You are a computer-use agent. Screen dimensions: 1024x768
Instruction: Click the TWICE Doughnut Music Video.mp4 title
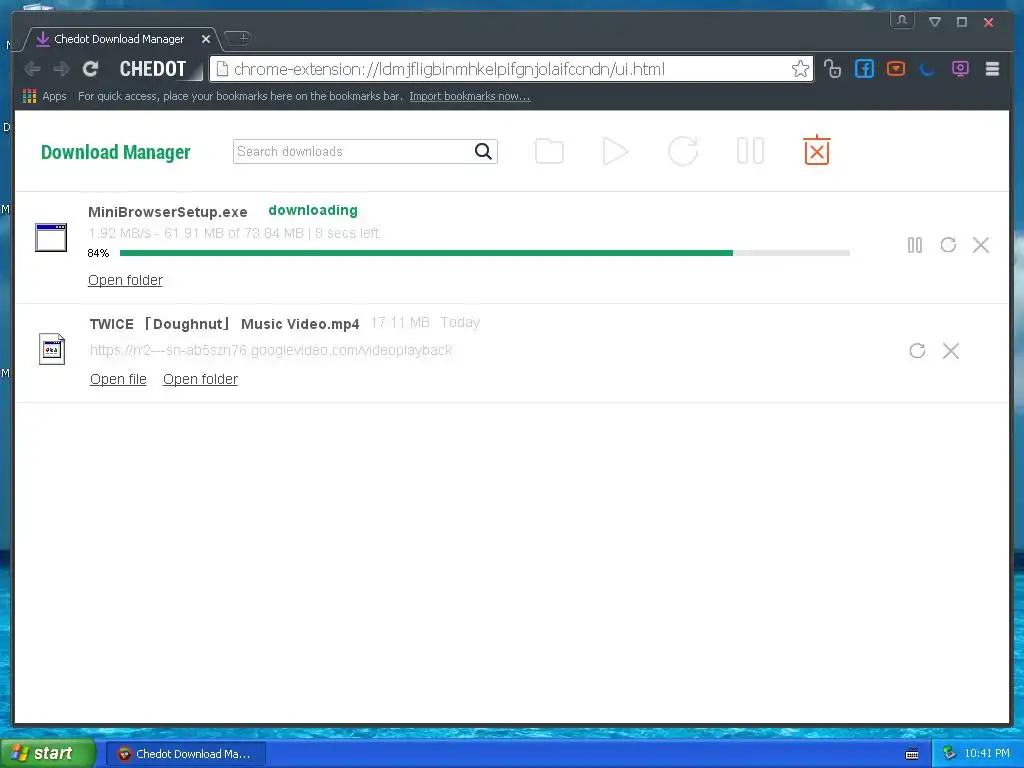click(x=225, y=324)
